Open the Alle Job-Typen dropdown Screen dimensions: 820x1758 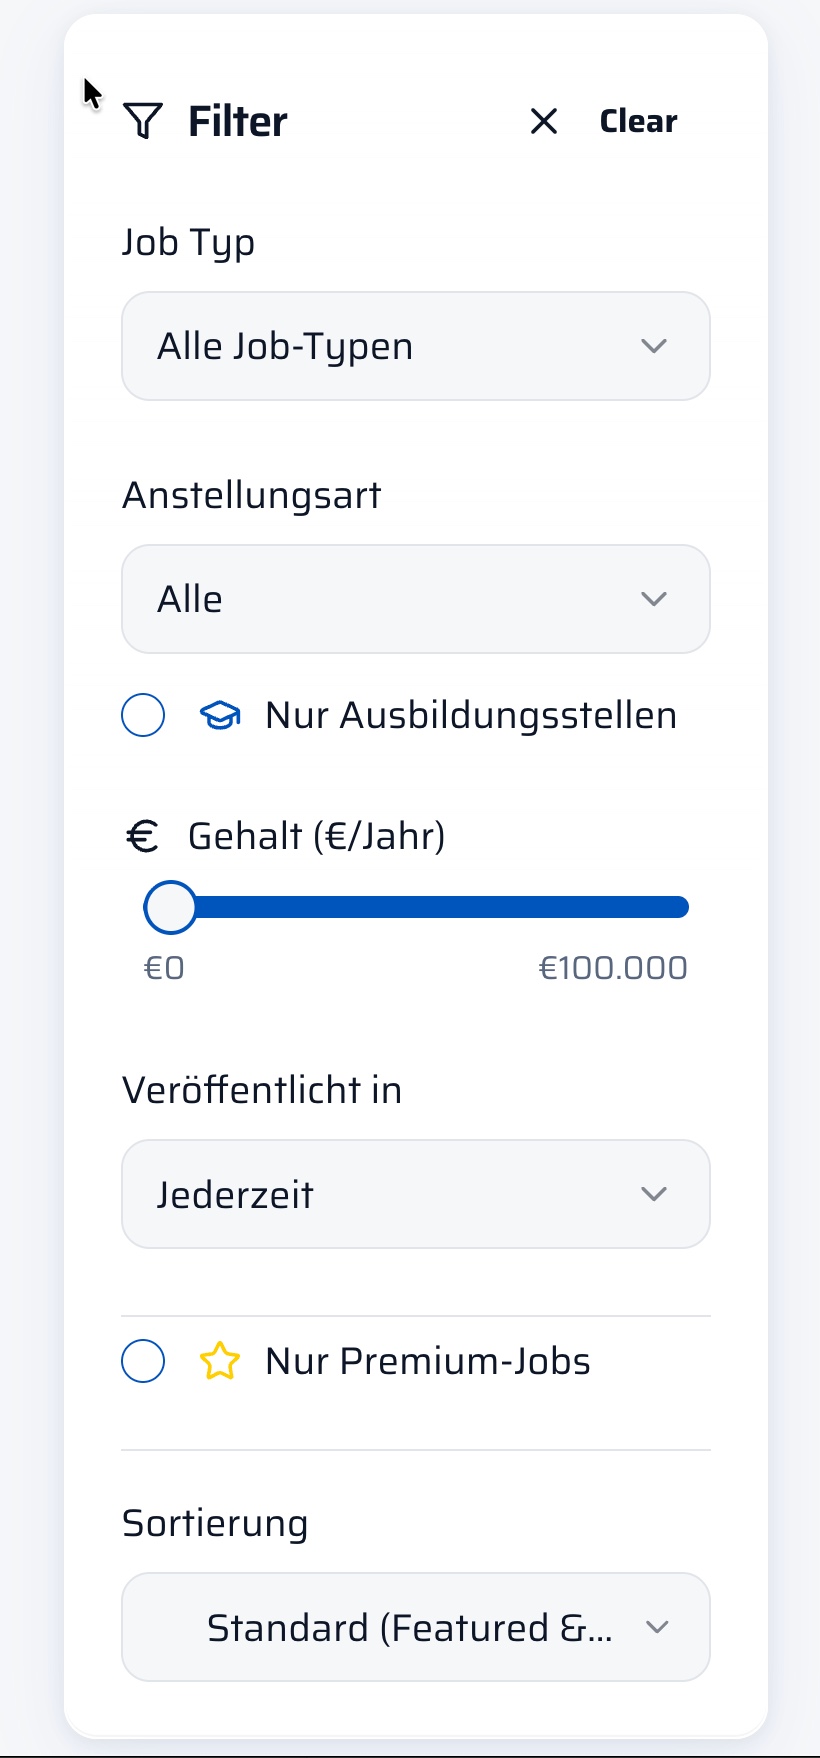pos(416,346)
